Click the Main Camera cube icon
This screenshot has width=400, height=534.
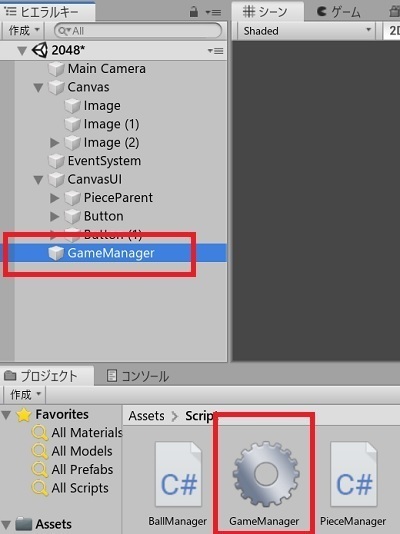click(56, 69)
